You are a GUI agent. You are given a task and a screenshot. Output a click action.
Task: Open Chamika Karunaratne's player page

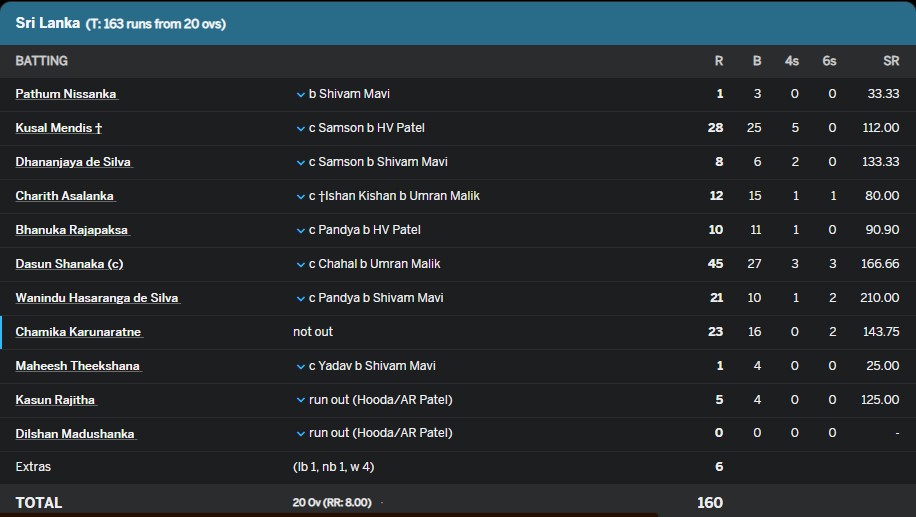coord(78,331)
